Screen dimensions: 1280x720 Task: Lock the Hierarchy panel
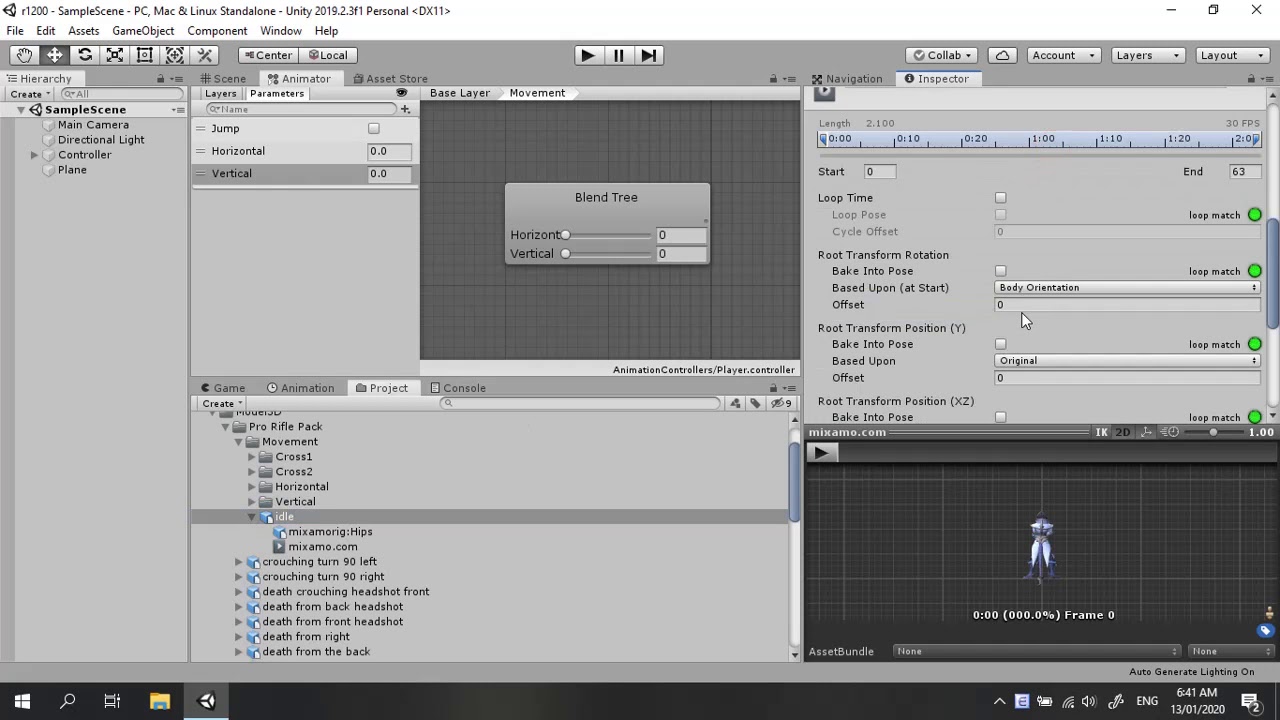(160, 79)
